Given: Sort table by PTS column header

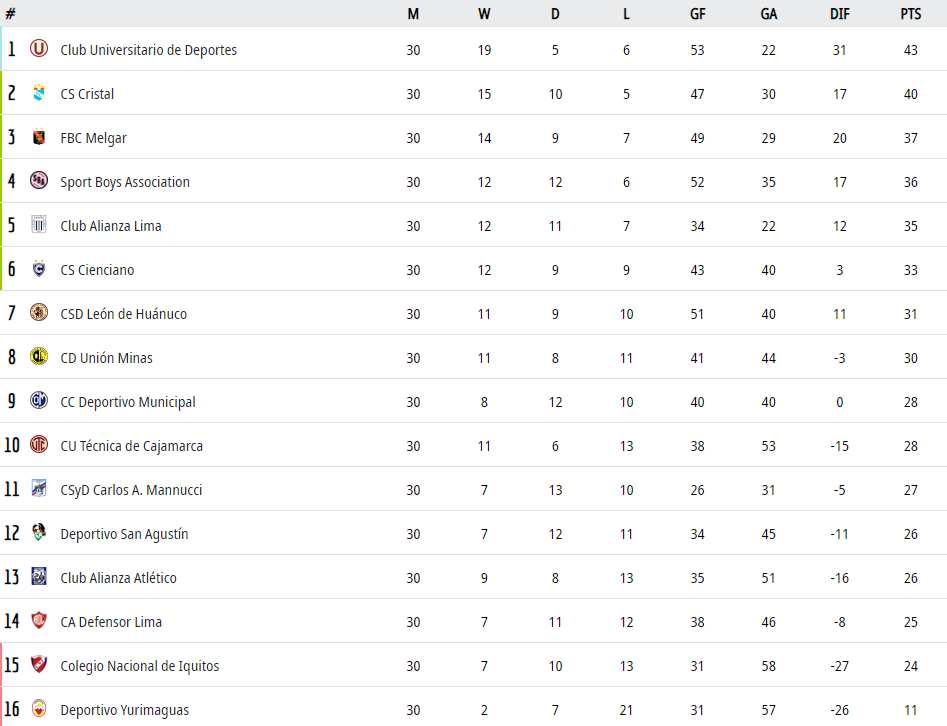Looking at the screenshot, I should [911, 14].
